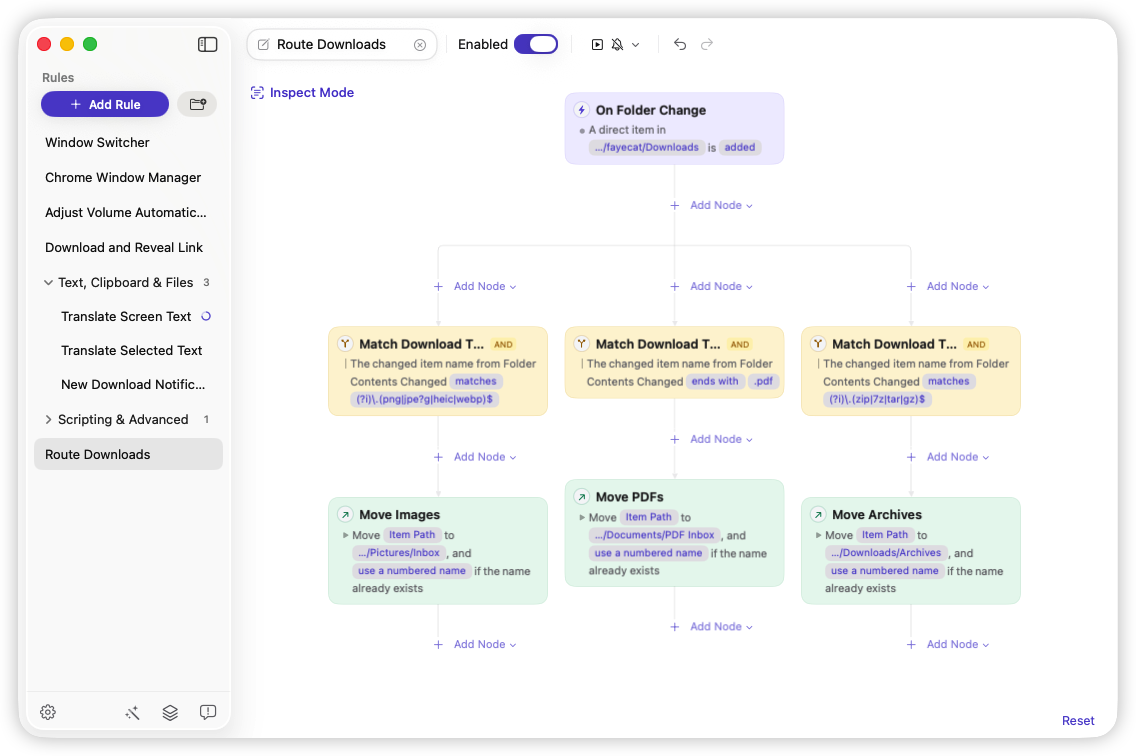Click the magic wand icon
This screenshot has height=756, width=1136.
click(132, 713)
